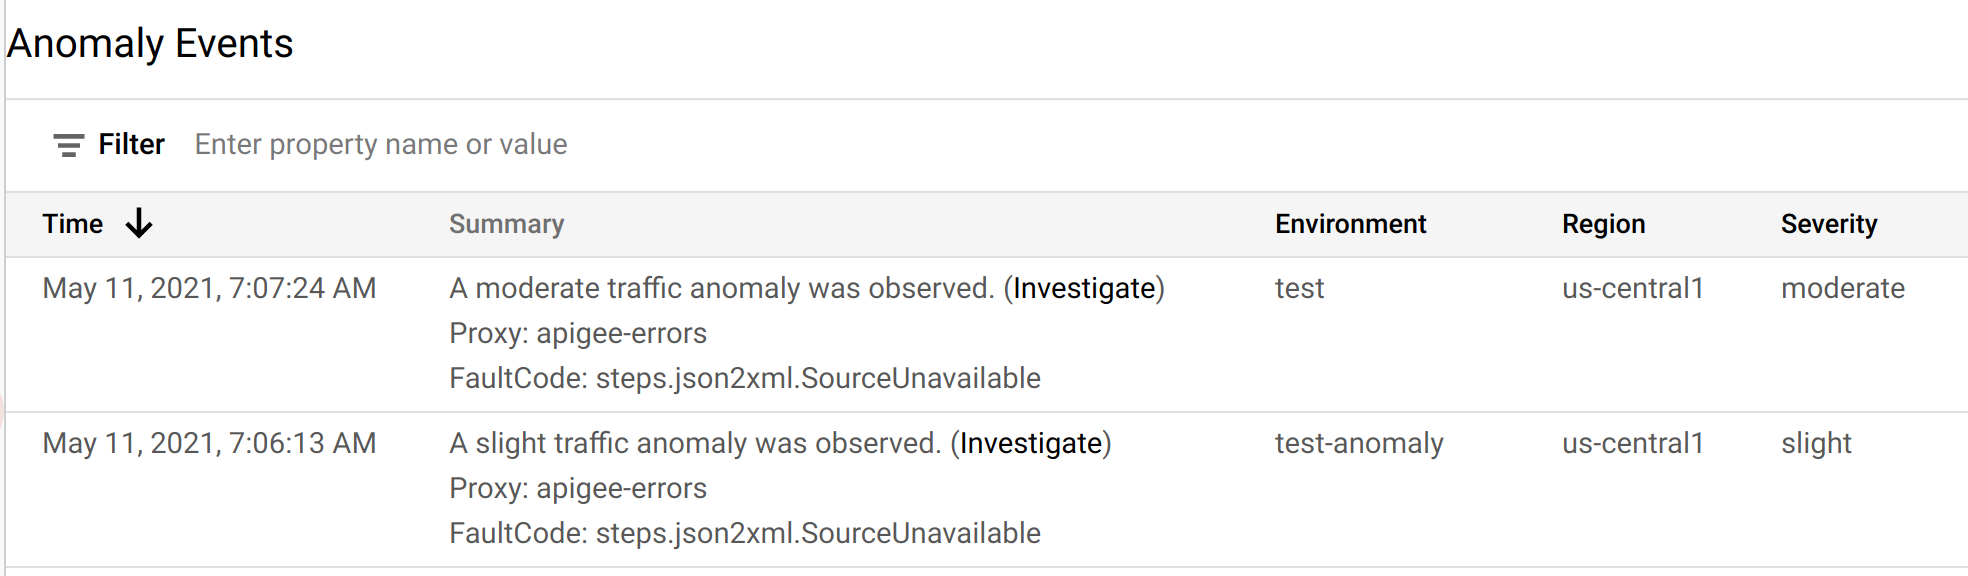The height and width of the screenshot is (576, 1968).
Task: Click the Proxy apigee-errors text in first row
Action: tap(578, 333)
